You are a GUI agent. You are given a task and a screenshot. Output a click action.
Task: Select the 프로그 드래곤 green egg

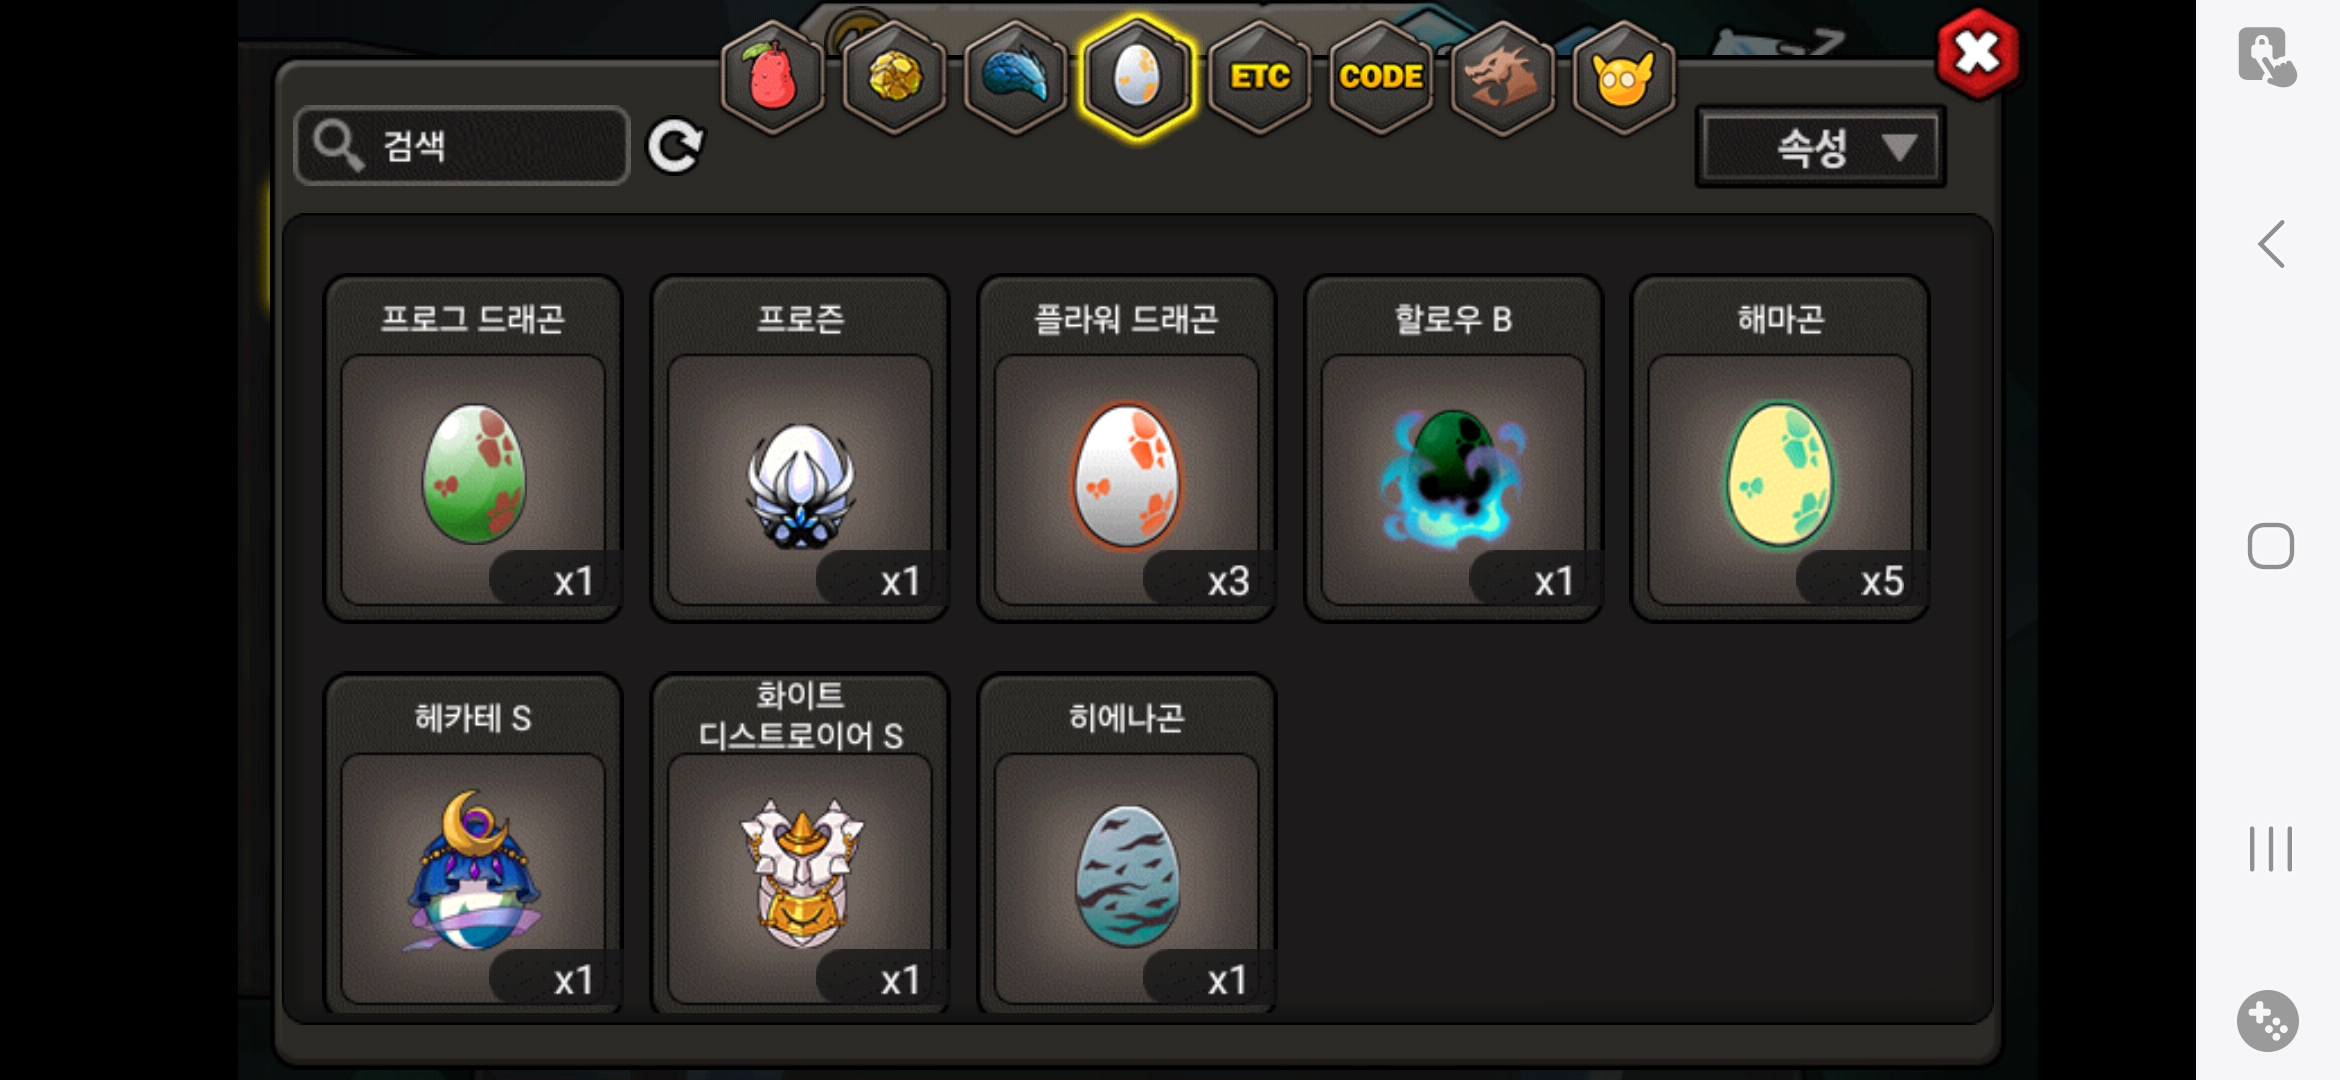(473, 448)
